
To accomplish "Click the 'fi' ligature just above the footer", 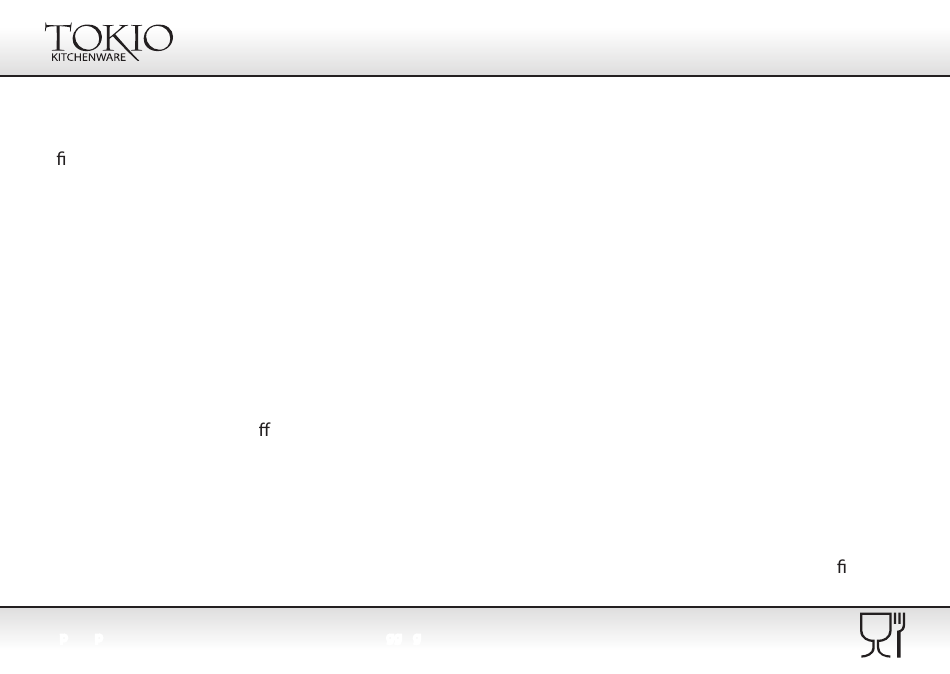I will [x=842, y=567].
